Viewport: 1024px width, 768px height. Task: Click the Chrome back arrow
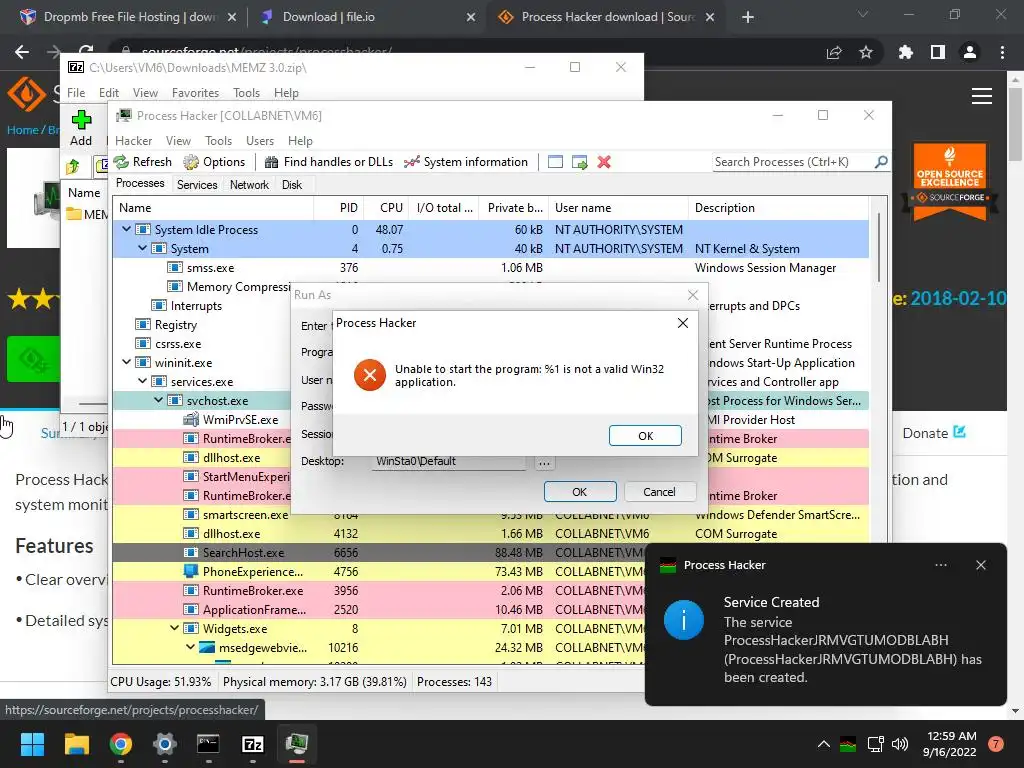[22, 52]
